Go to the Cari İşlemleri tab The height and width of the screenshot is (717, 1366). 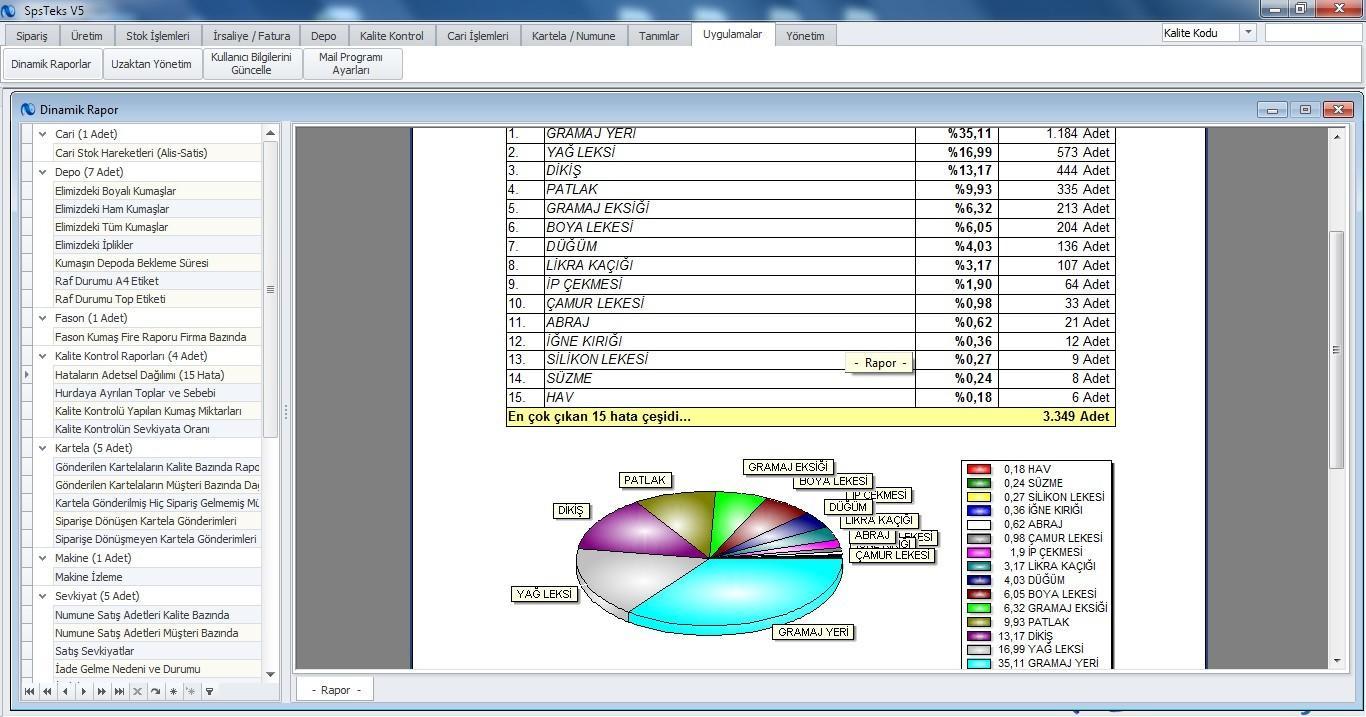point(478,36)
